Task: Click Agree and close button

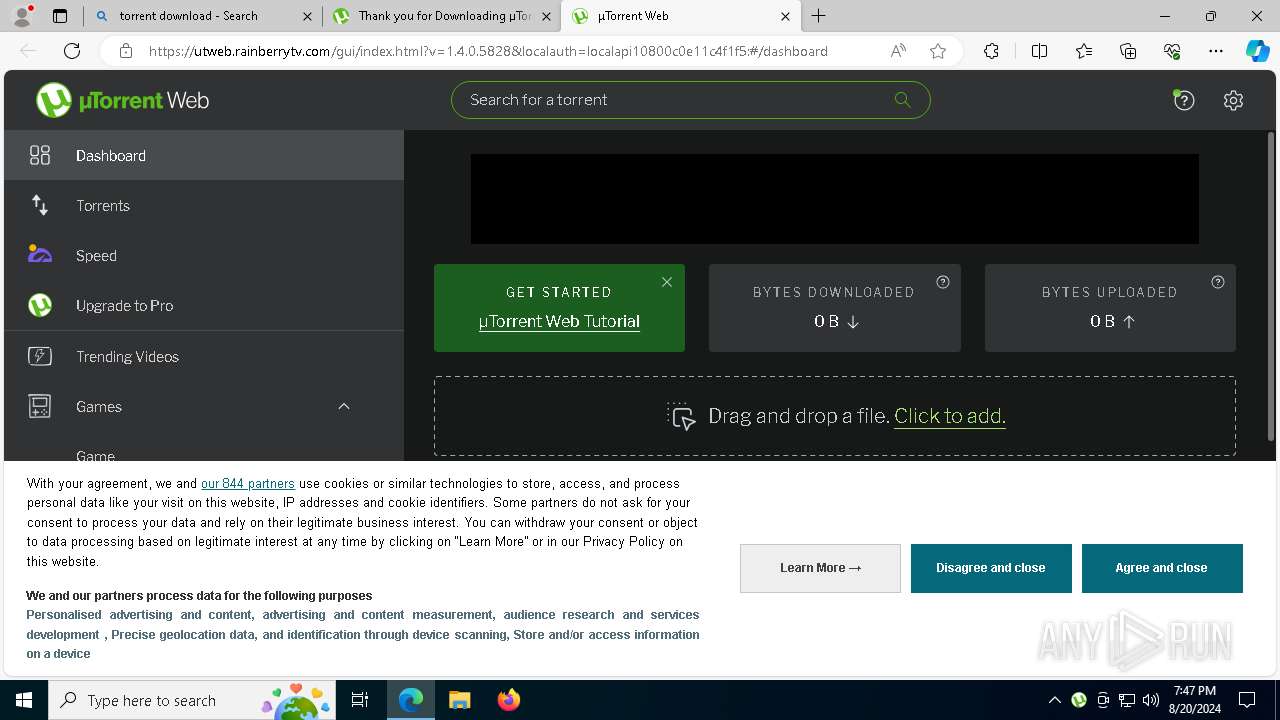Action: tap(1162, 568)
